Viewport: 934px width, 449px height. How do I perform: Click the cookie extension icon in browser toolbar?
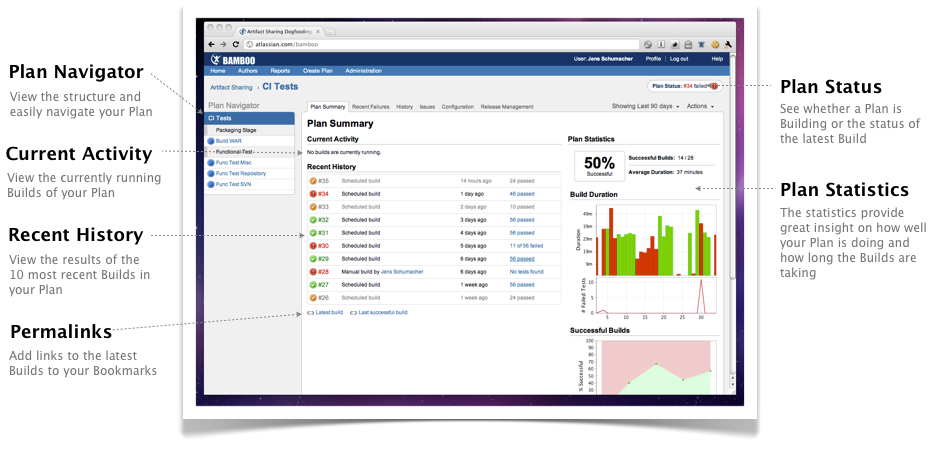(x=715, y=44)
